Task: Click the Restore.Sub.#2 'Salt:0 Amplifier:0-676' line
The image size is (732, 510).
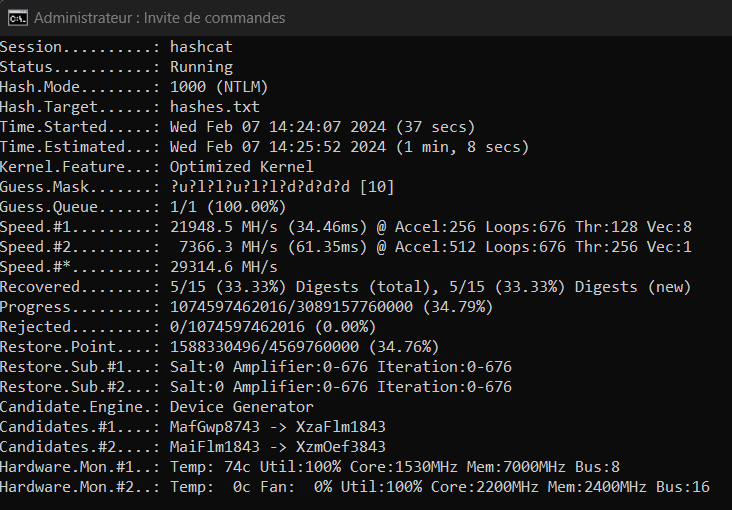Action: (268, 387)
